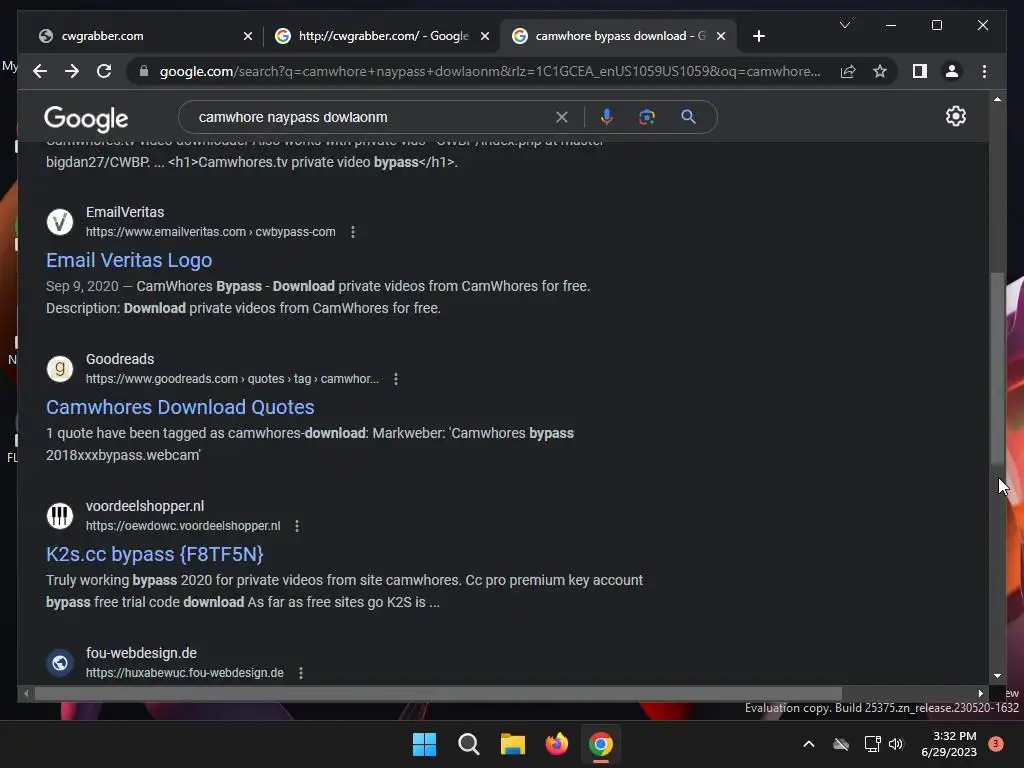Open the Windows Start menu

(424, 744)
